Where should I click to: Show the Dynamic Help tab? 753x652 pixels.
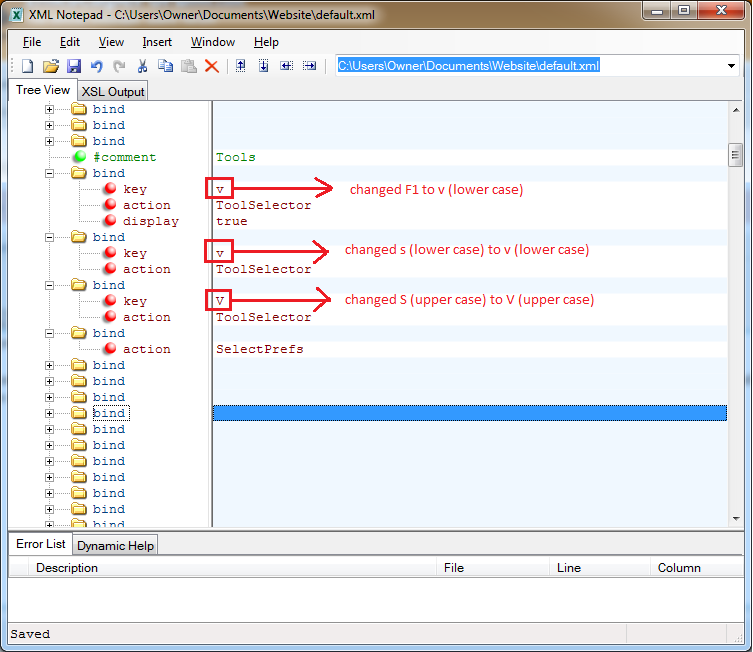[115, 546]
